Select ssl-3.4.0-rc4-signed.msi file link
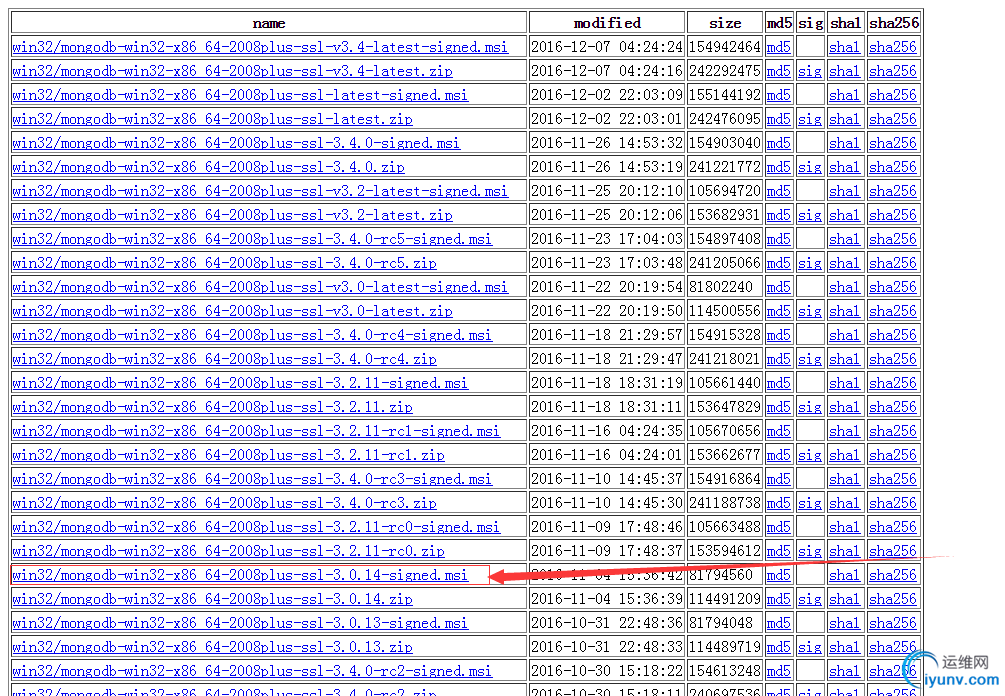The width and height of the screenshot is (1005, 696). tap(253, 335)
